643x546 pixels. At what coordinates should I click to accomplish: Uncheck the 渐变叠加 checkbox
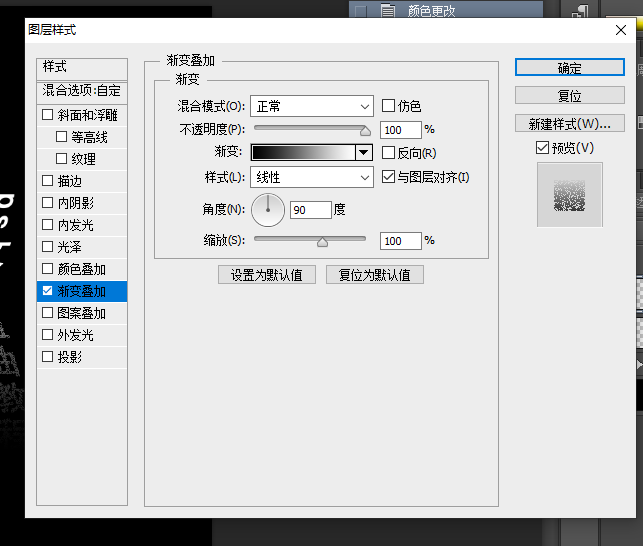coord(48,291)
